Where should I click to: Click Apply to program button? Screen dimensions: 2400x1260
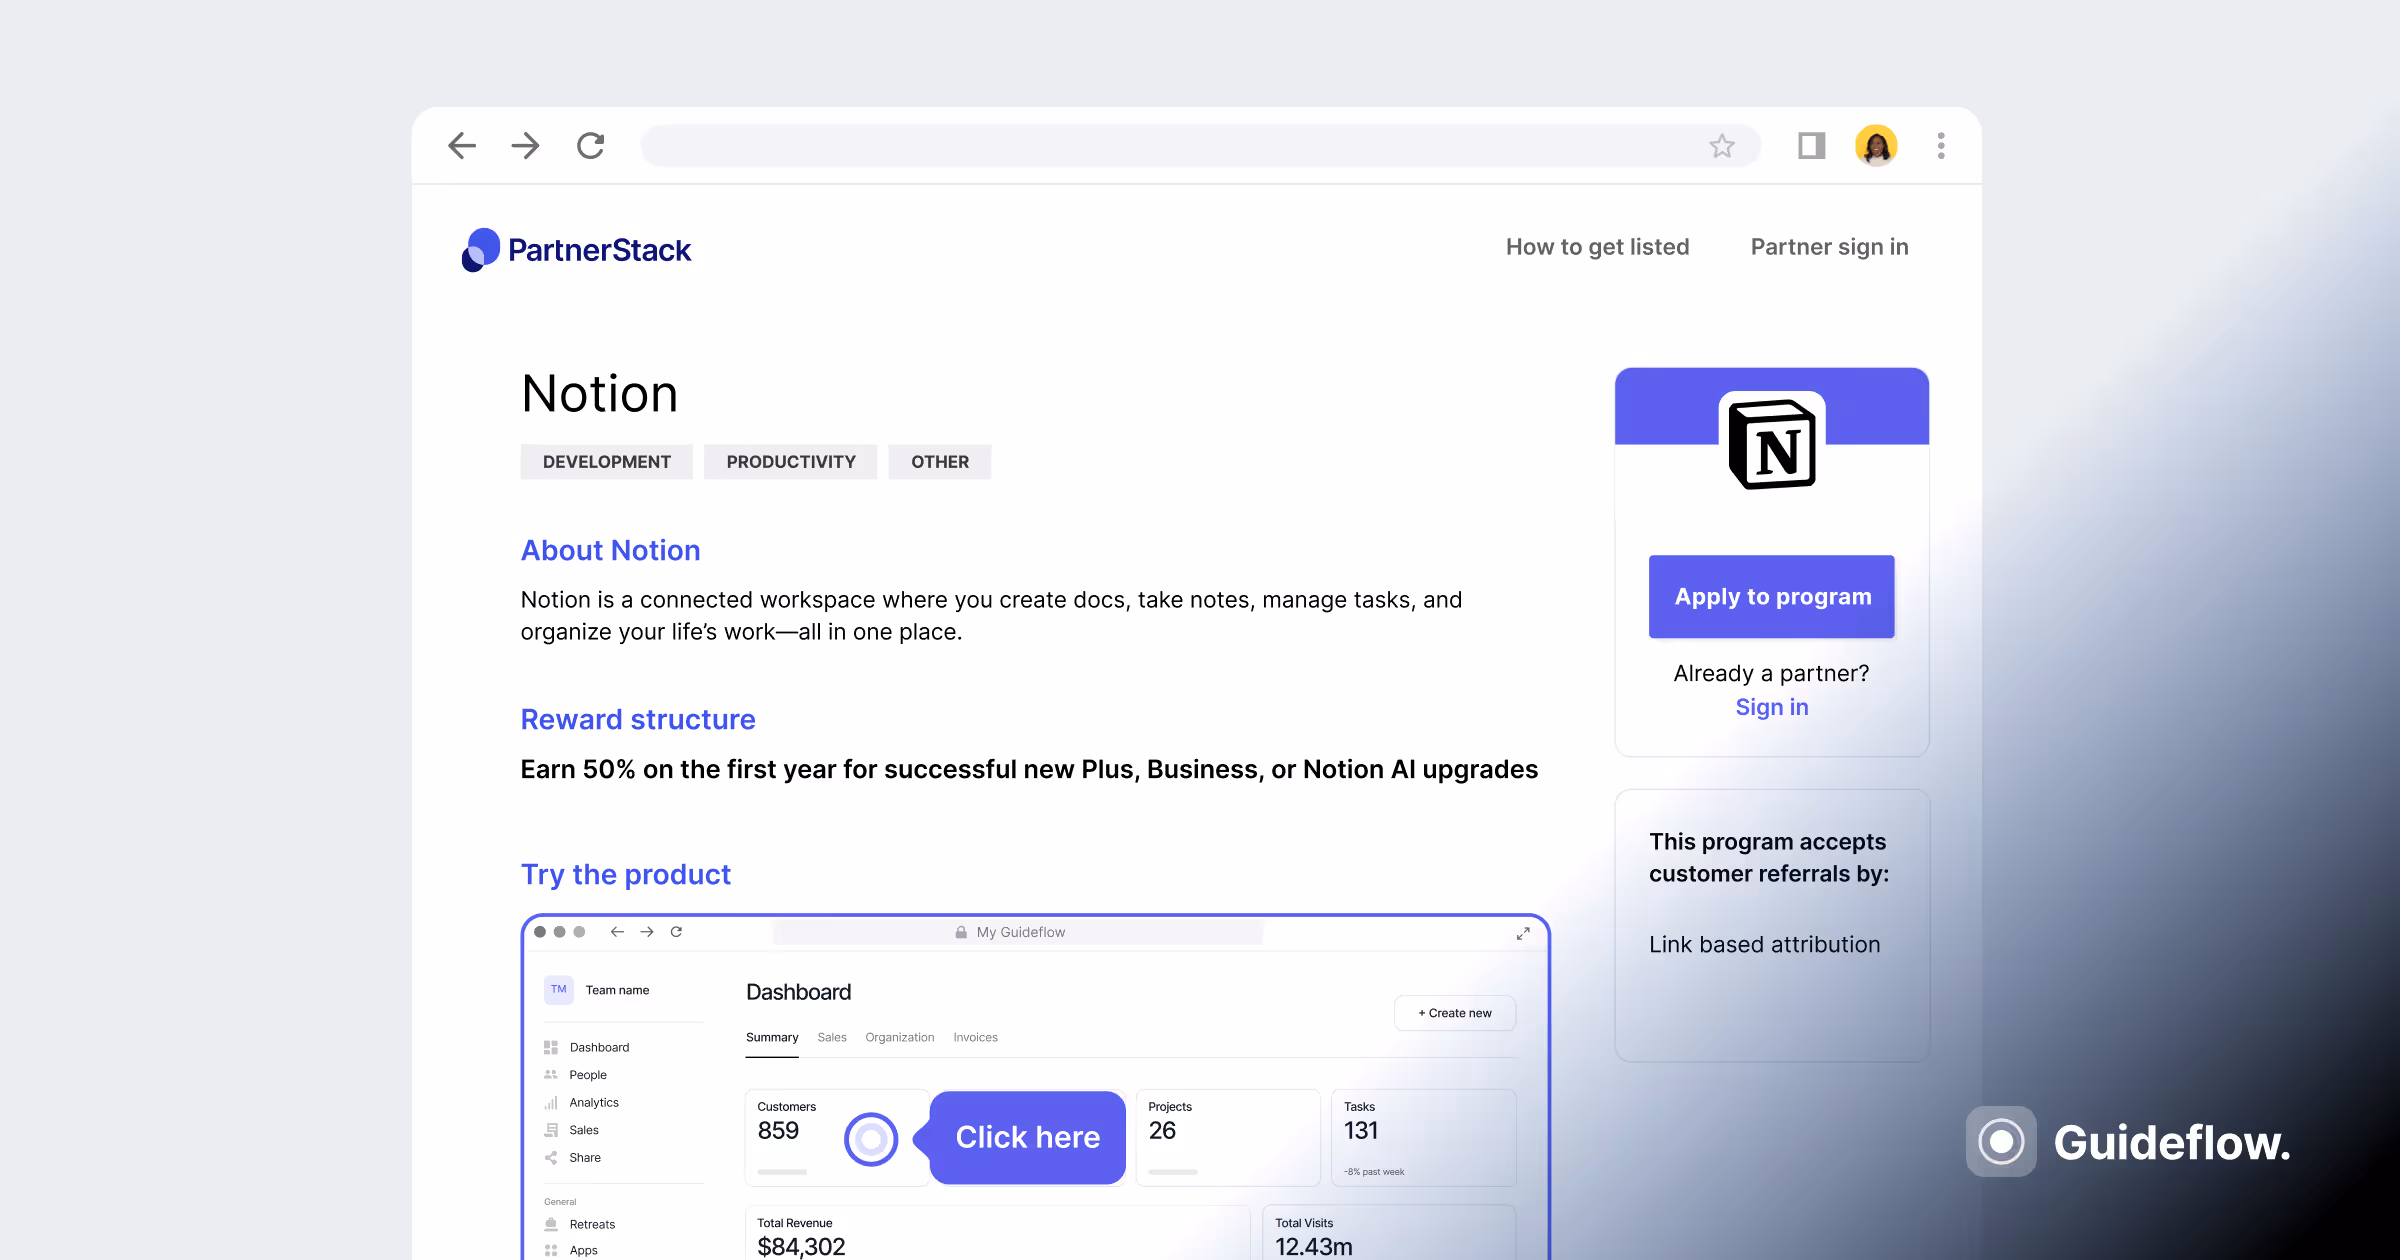pos(1772,597)
